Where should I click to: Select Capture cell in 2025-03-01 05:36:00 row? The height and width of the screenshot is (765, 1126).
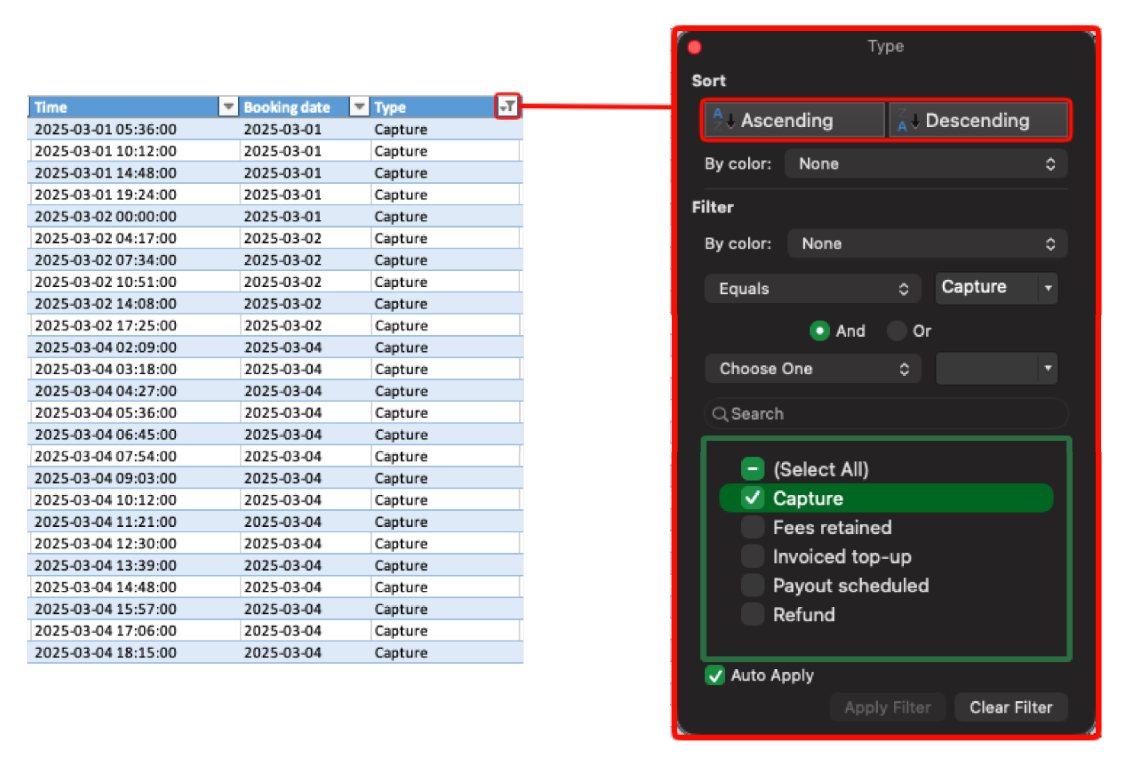[x=446, y=129]
